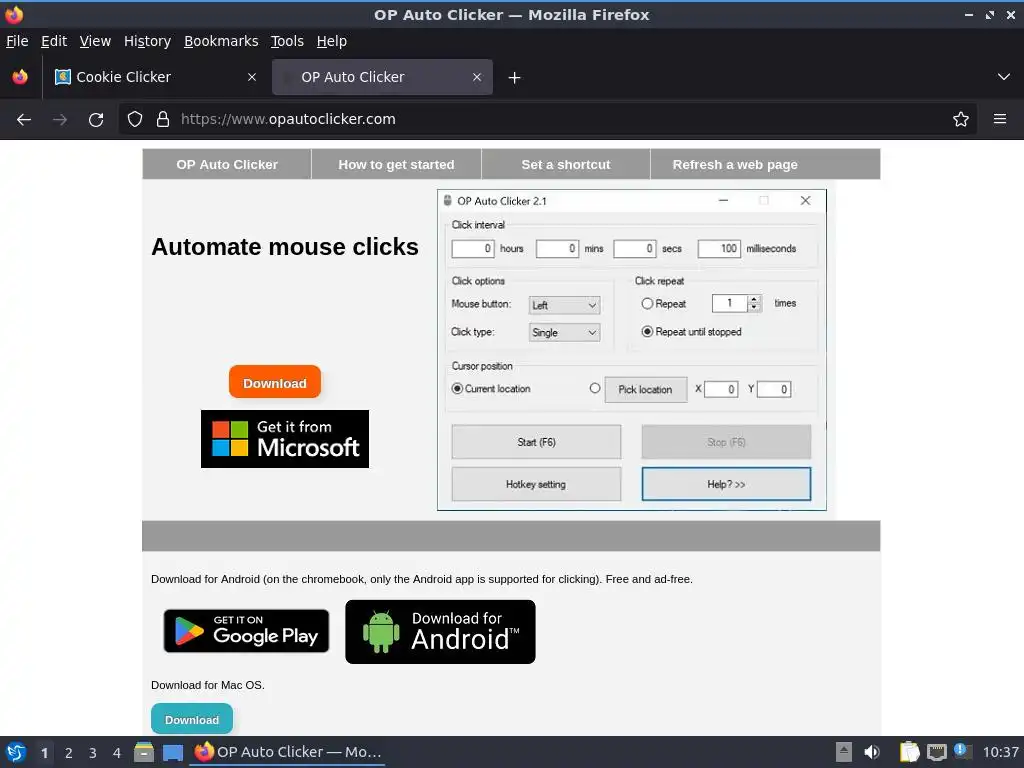Switch to the Cookie Clicker tab
Image resolution: width=1024 pixels, height=768 pixels.
pyautogui.click(x=155, y=77)
